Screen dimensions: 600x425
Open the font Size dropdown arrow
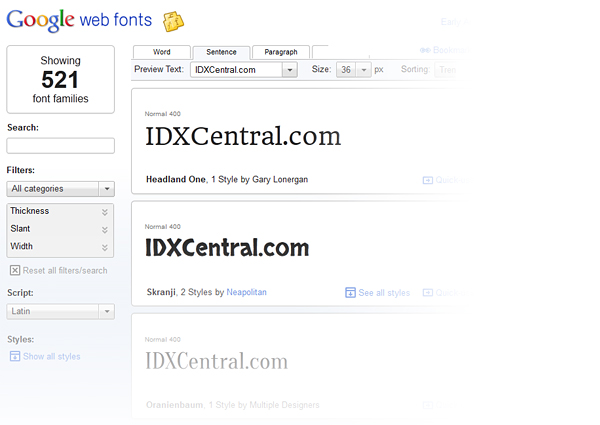point(364,70)
